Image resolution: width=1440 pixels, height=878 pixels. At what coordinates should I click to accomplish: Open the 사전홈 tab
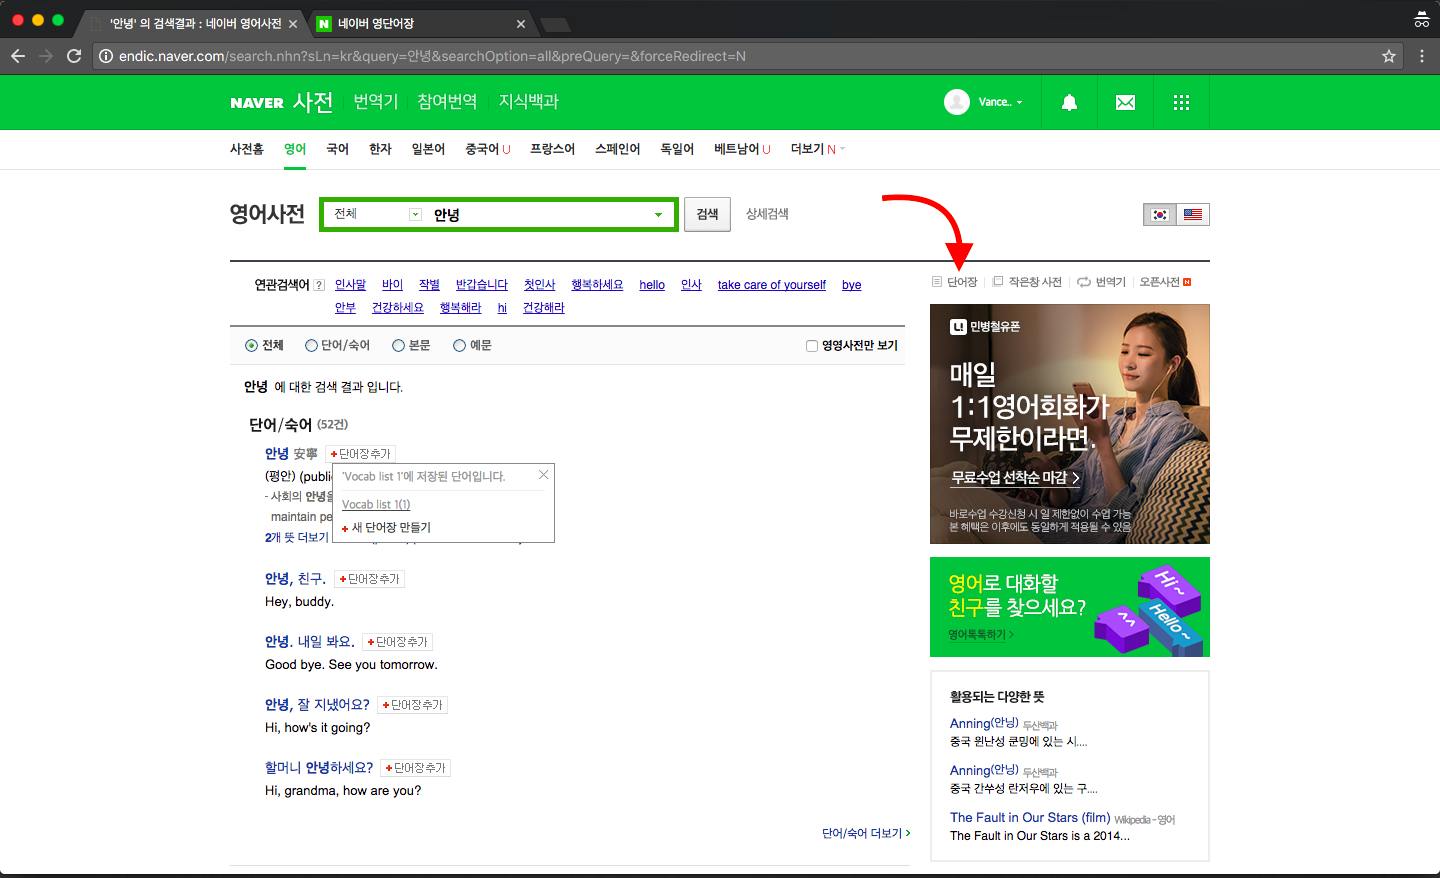[x=247, y=149]
